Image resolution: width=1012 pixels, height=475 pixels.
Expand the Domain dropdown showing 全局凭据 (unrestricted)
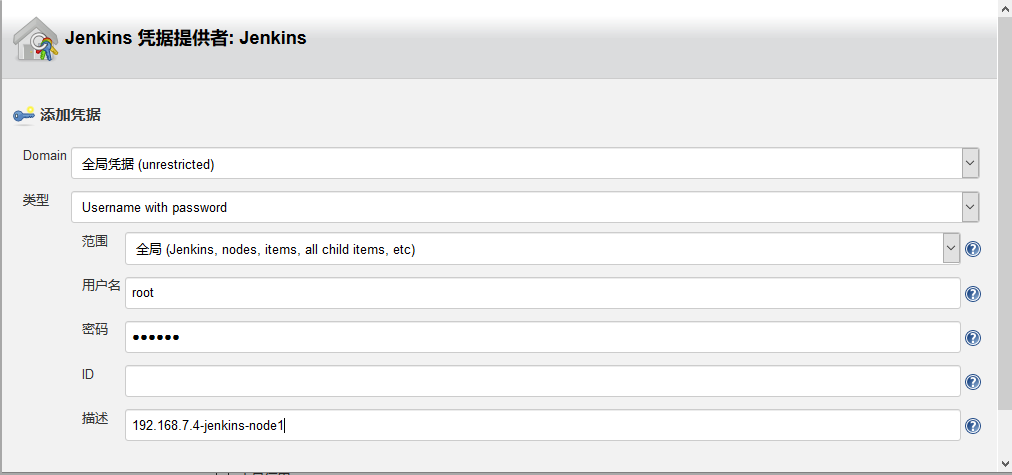(969, 163)
